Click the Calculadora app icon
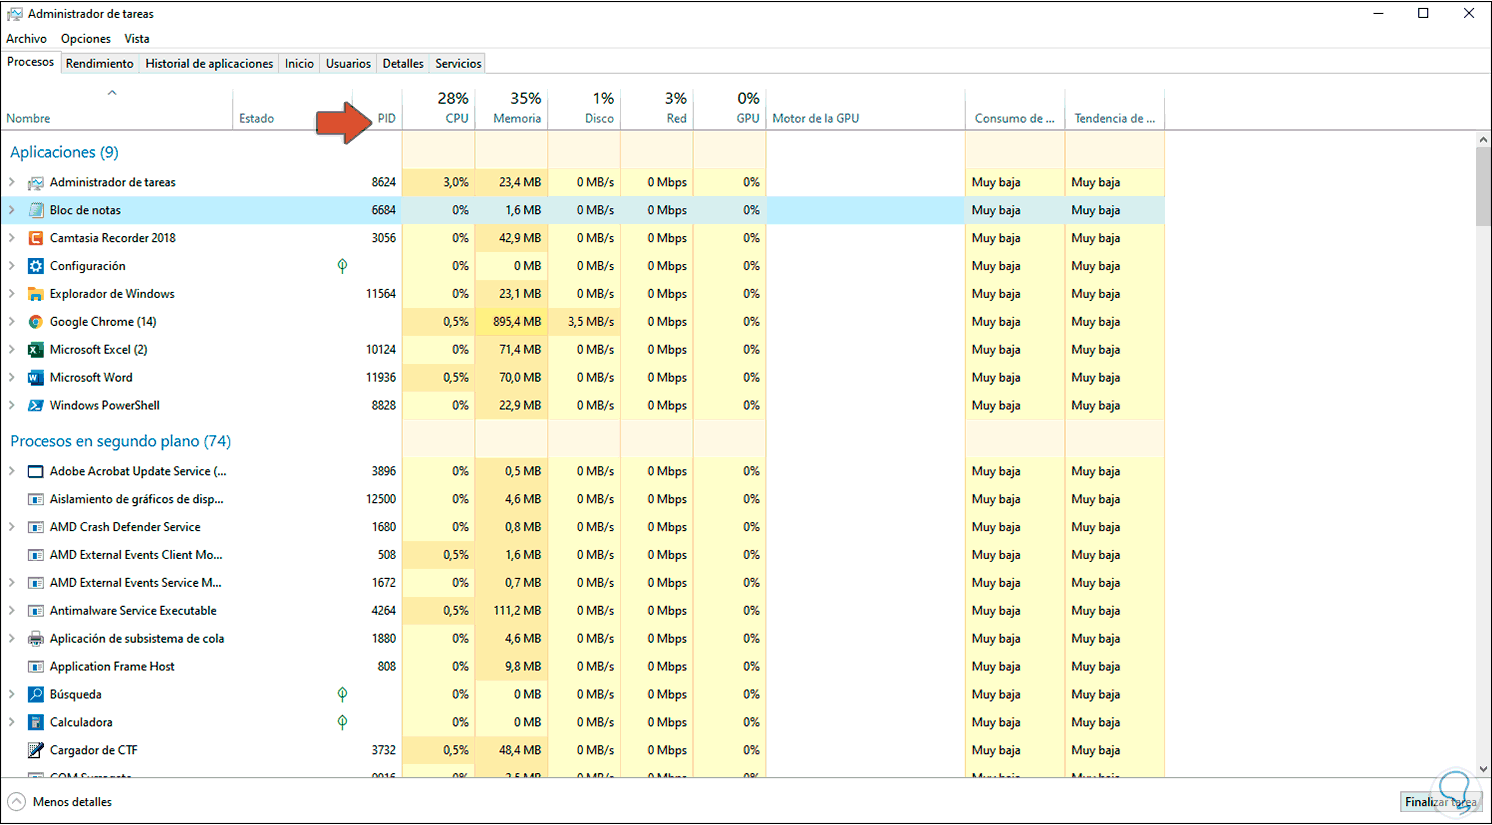The width and height of the screenshot is (1492, 825). tap(36, 722)
